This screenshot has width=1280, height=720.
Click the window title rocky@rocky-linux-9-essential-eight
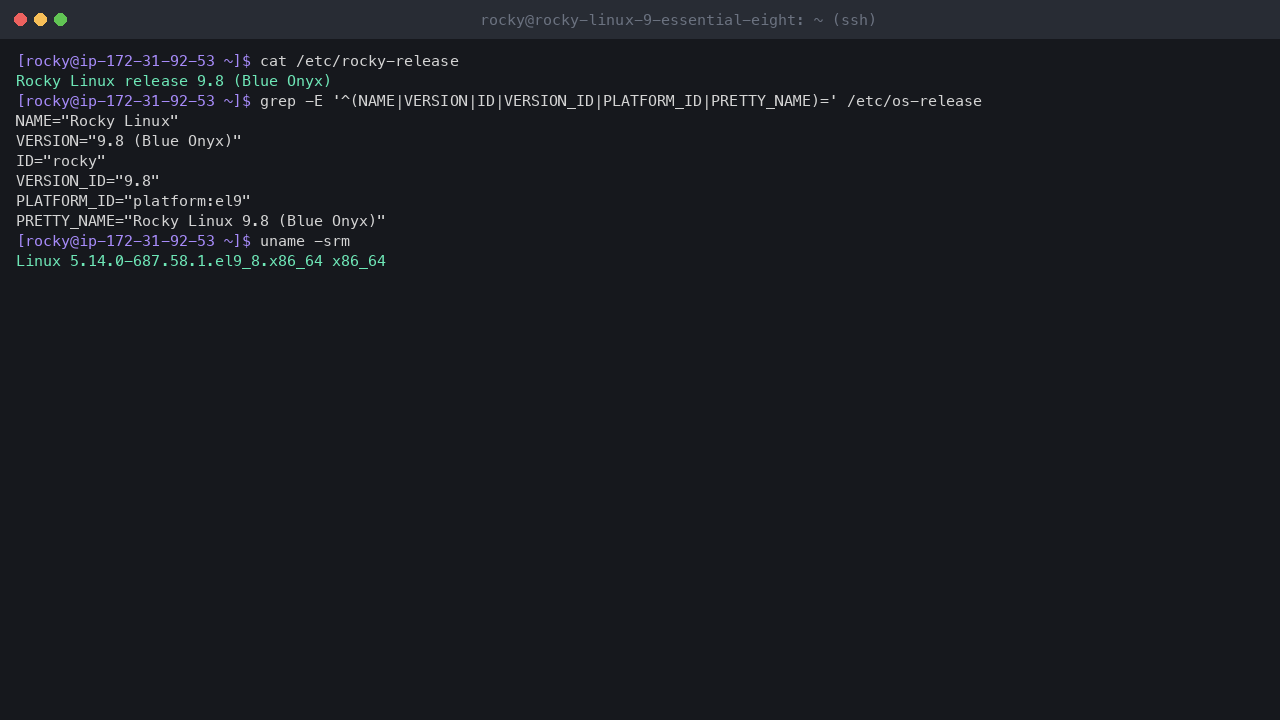coord(678,20)
